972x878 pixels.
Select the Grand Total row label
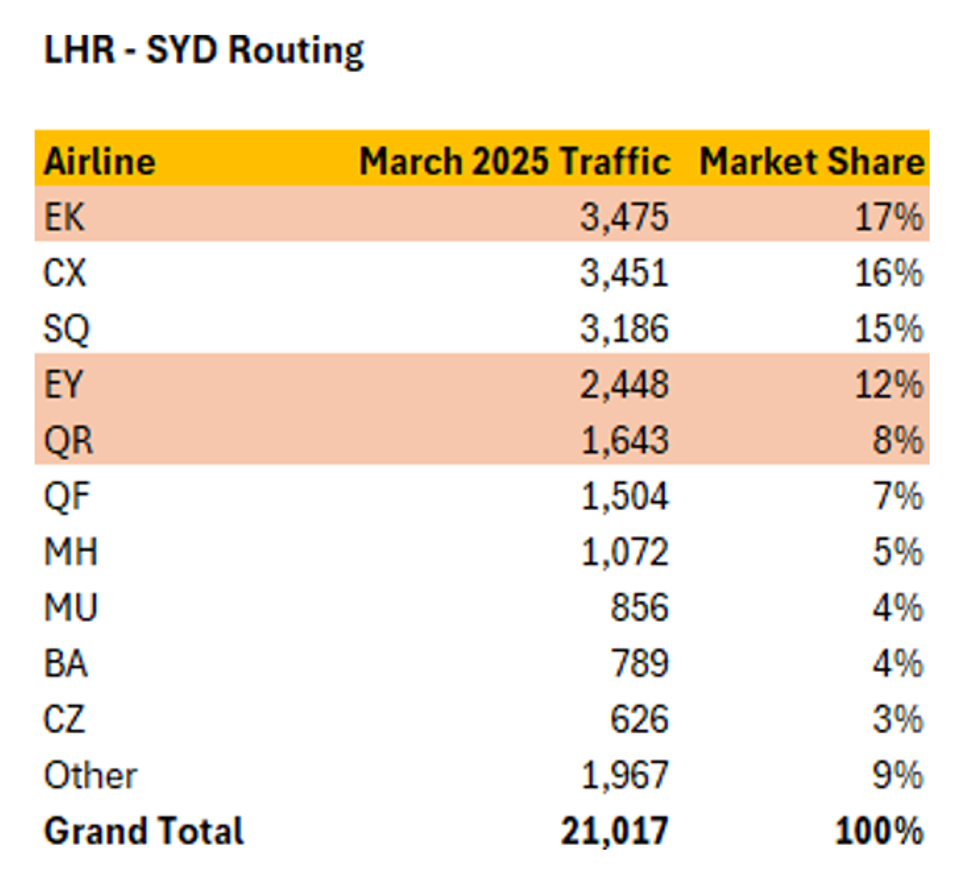pyautogui.click(x=143, y=832)
